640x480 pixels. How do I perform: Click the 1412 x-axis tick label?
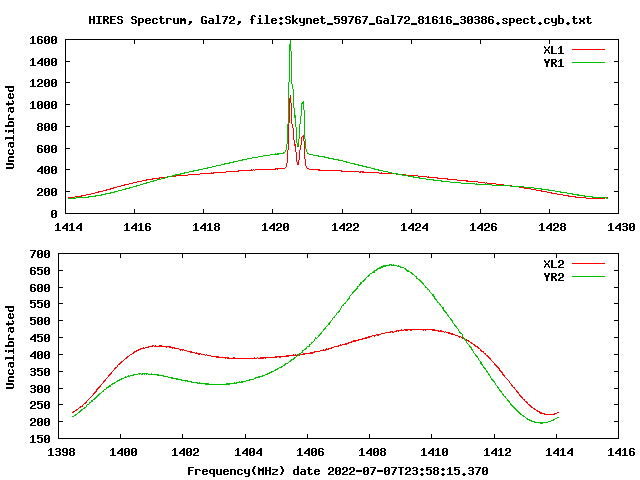497,452
